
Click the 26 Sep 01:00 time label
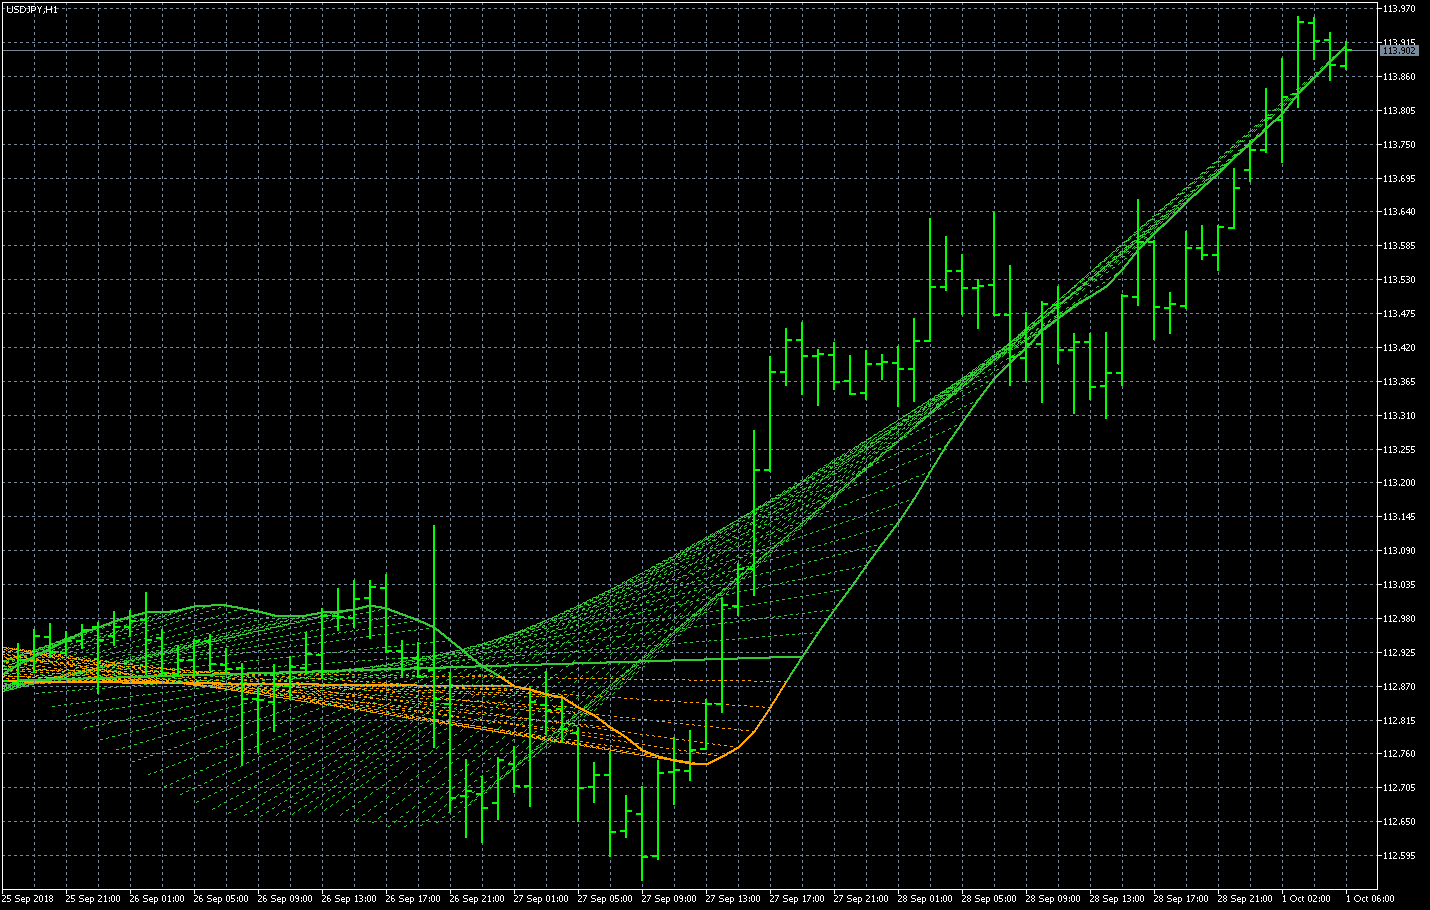tap(157, 899)
